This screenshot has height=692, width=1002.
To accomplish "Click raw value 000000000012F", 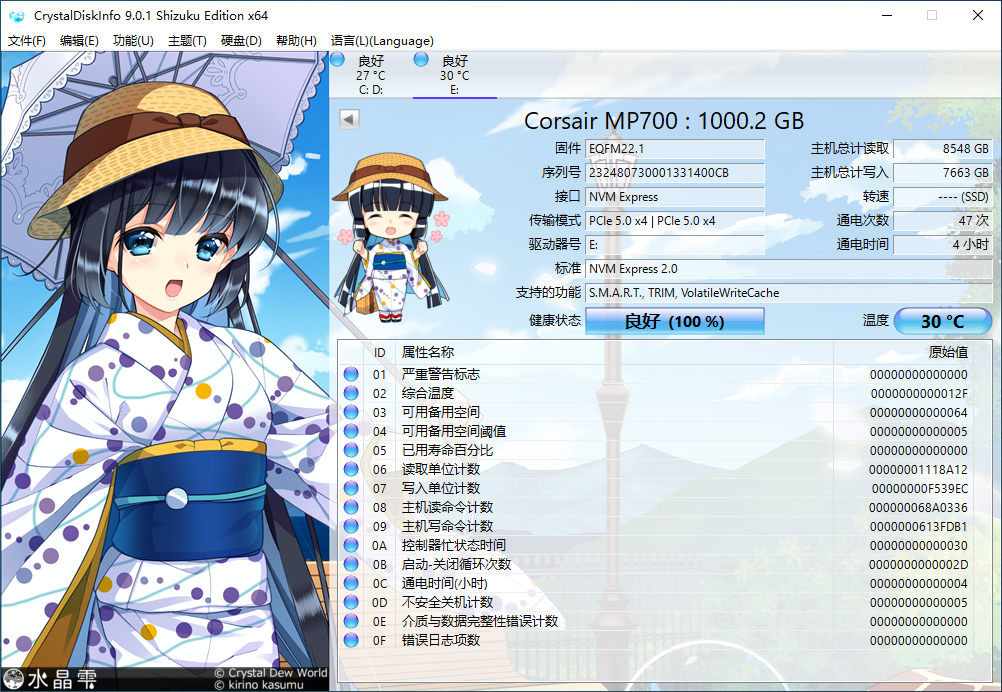I will tap(919, 394).
